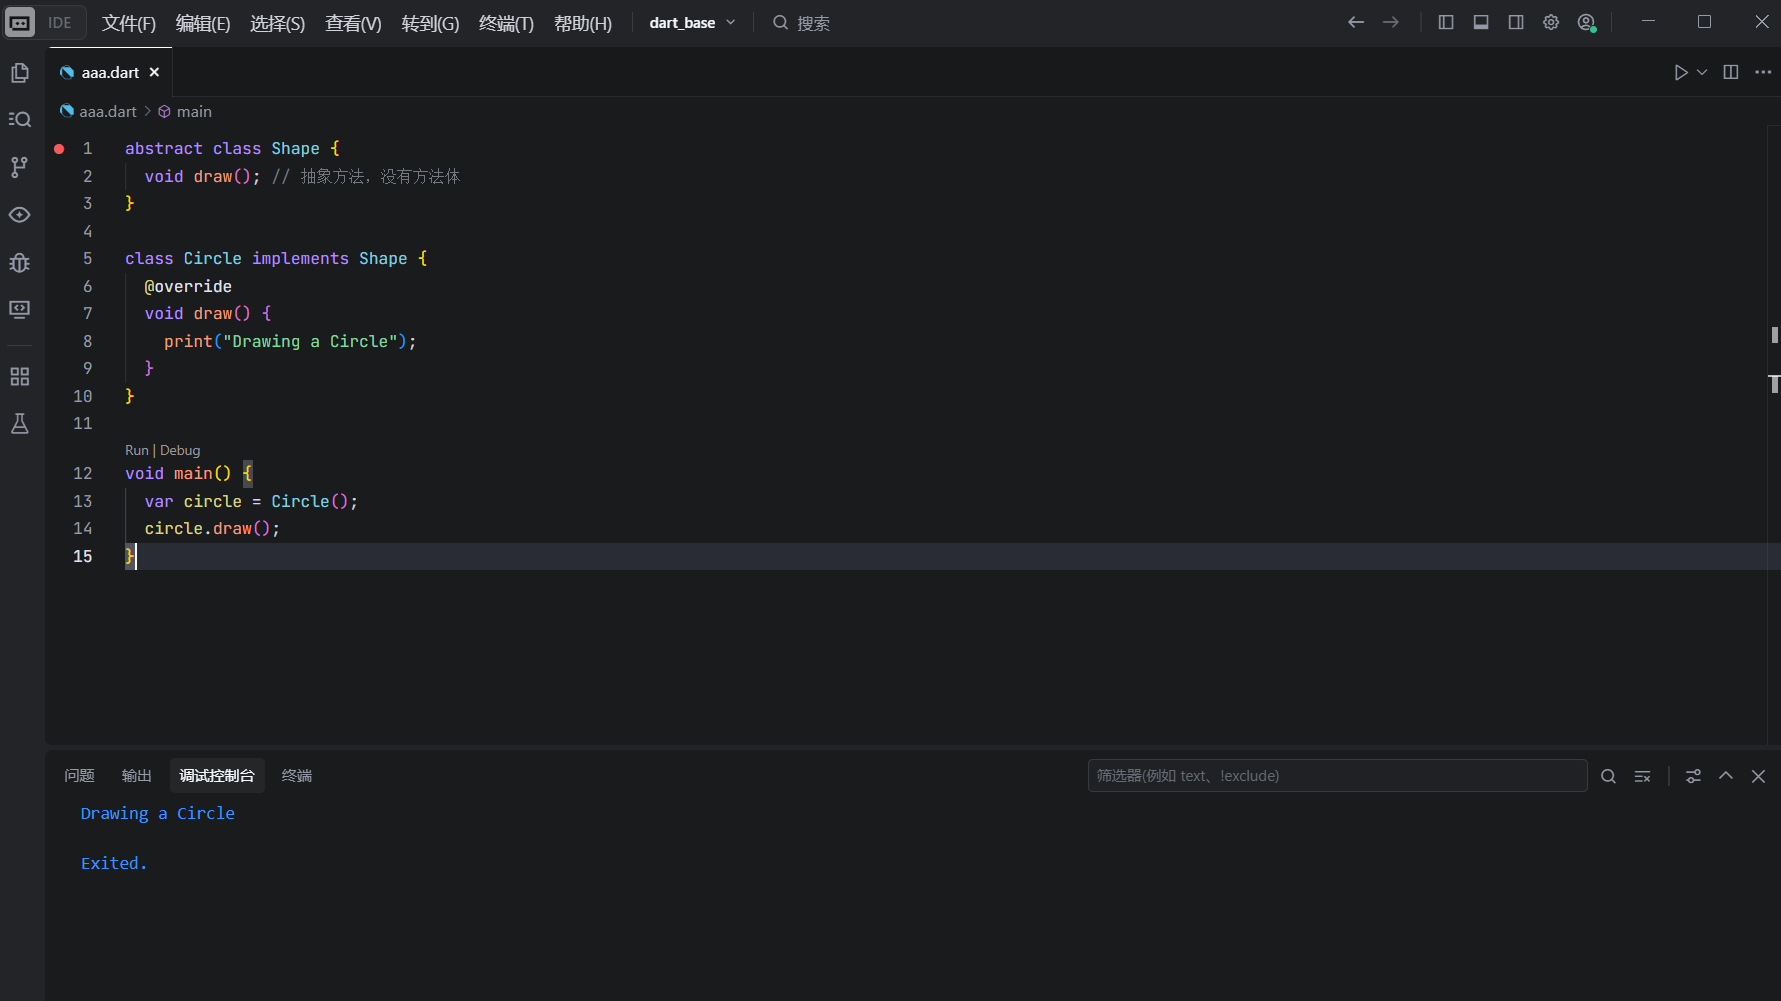Open the Run and Debug bug icon
1781x1001 pixels.
20,263
